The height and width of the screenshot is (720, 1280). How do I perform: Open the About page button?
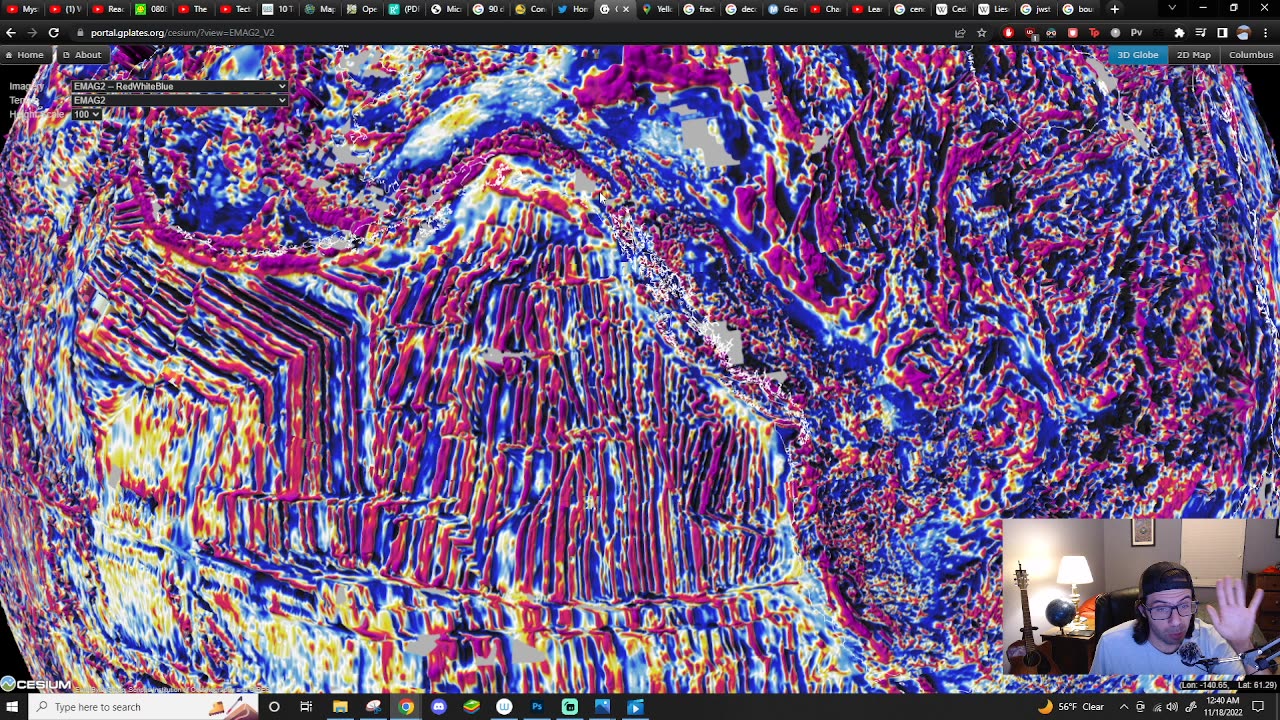[x=82, y=55]
